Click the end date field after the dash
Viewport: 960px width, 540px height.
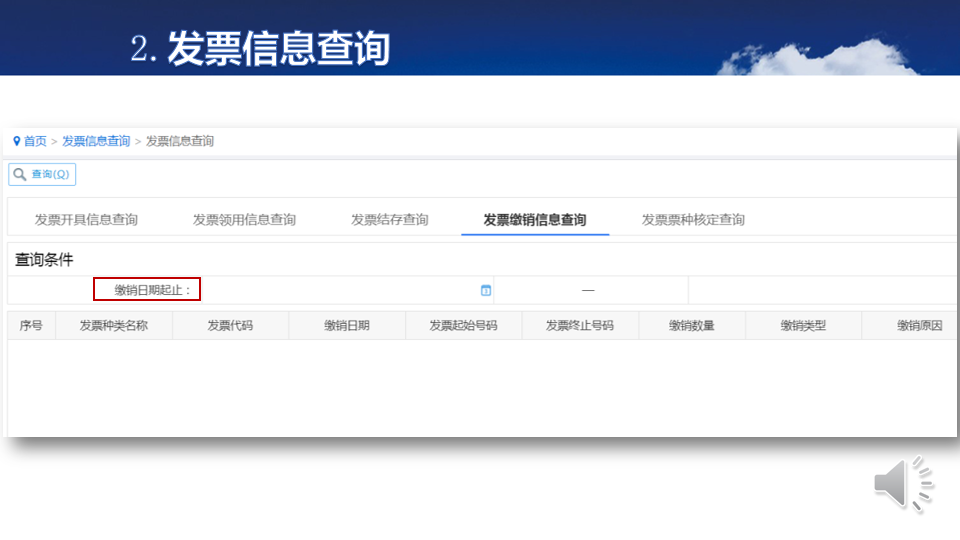click(x=643, y=290)
